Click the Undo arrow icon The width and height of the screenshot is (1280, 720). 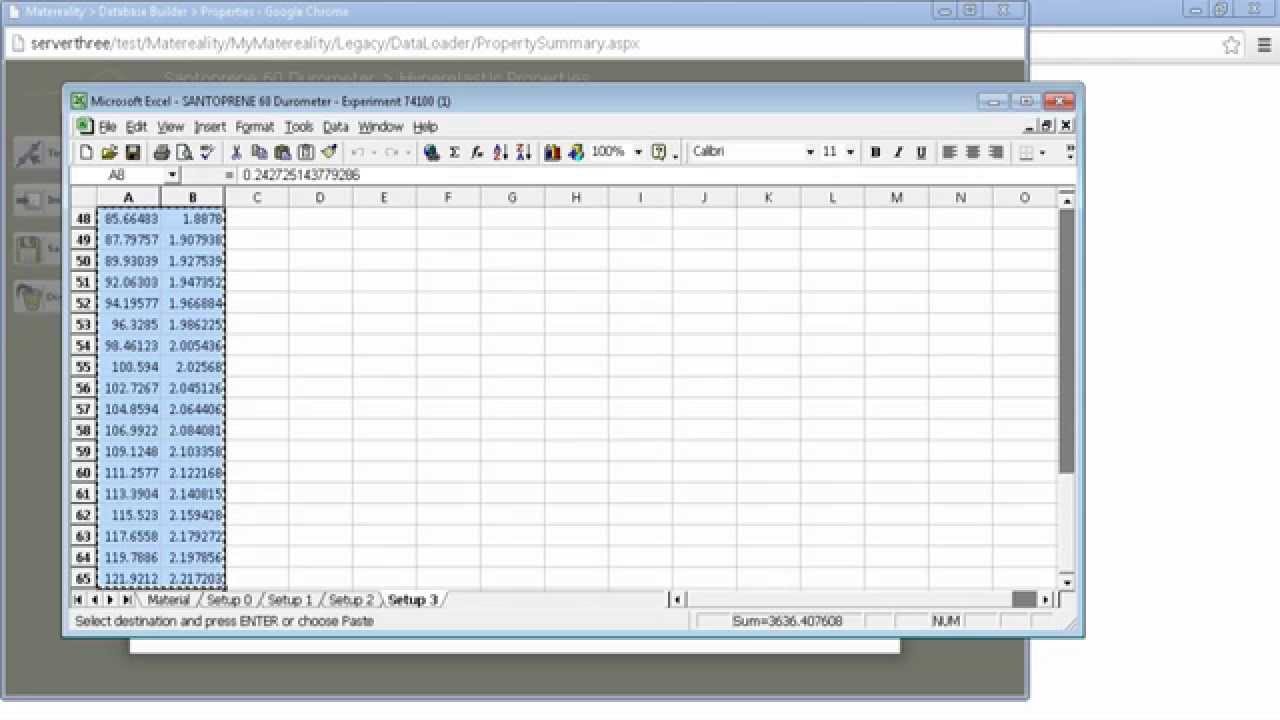click(357, 152)
